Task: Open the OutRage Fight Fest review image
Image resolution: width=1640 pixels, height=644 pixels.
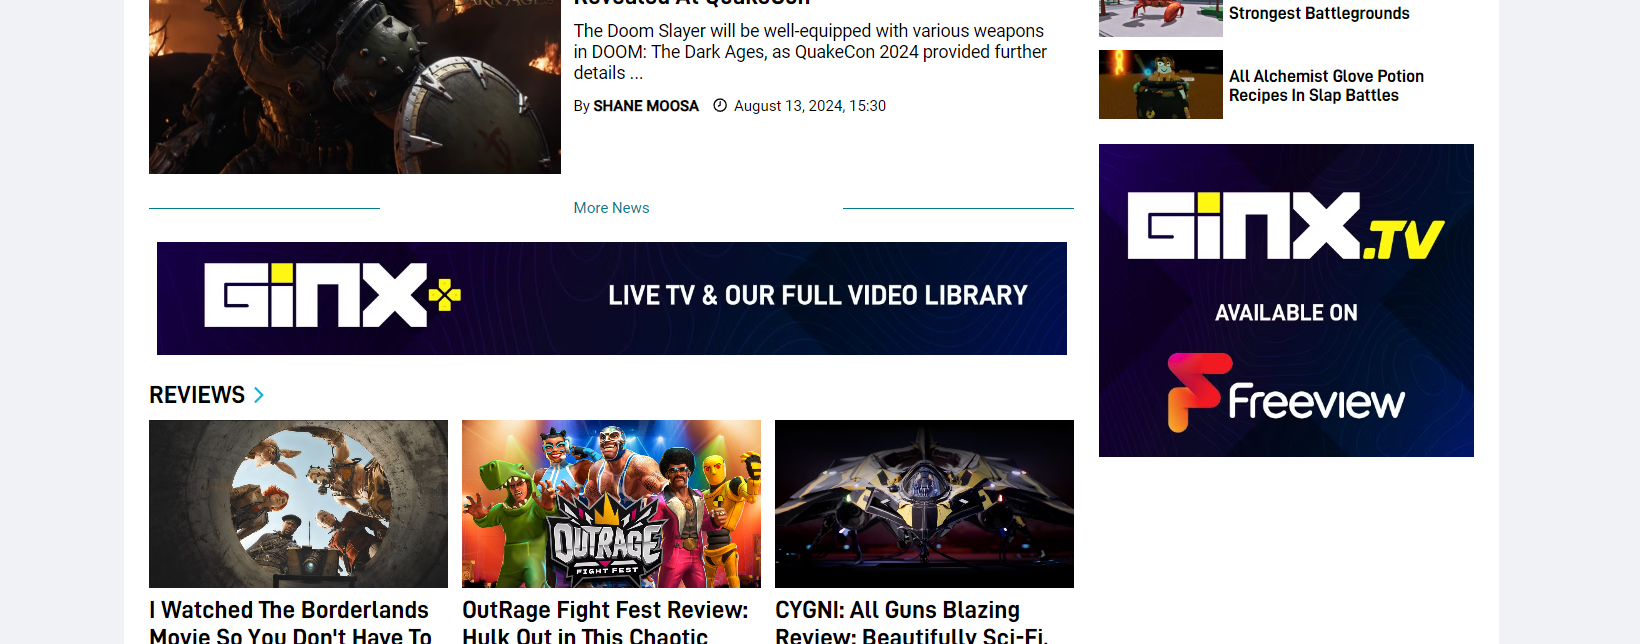Action: click(x=611, y=503)
